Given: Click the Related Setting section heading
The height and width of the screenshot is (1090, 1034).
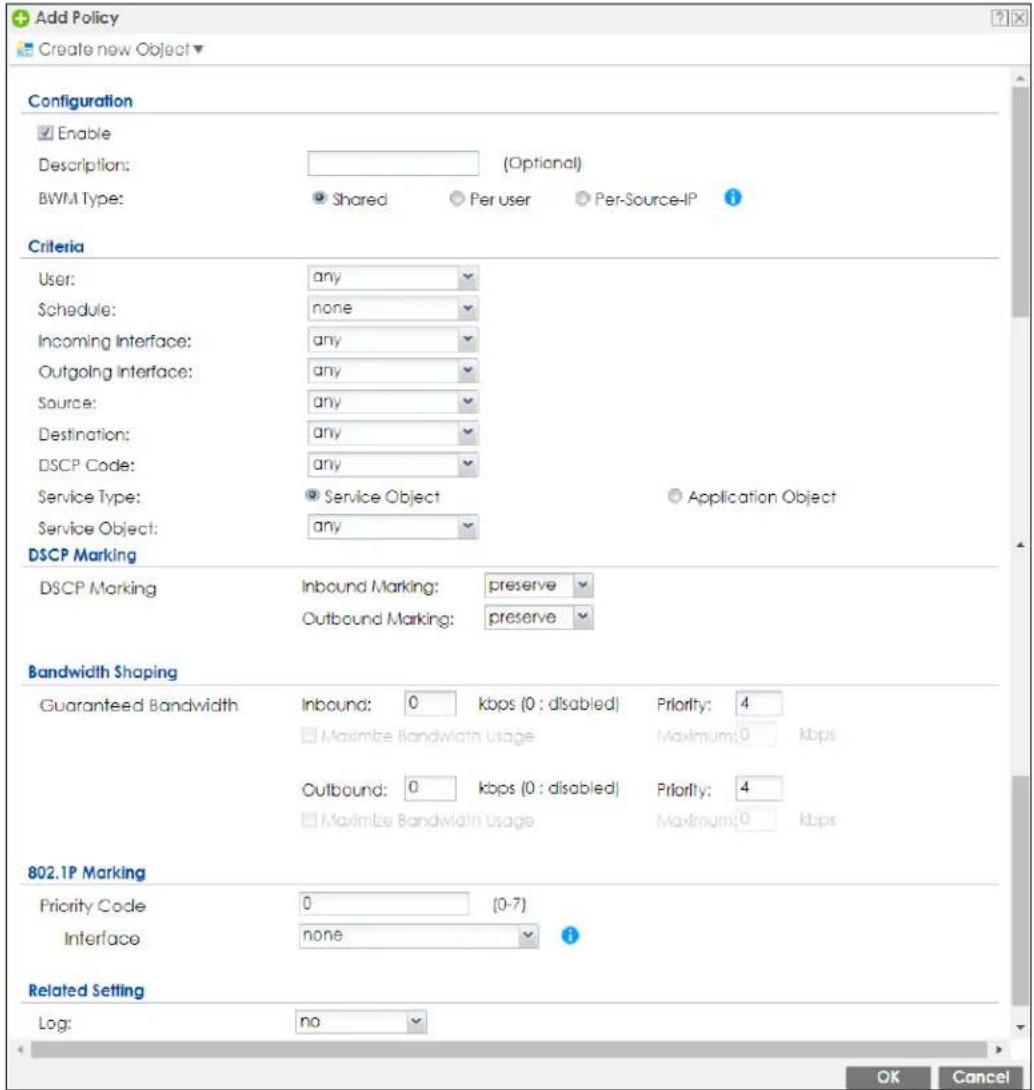Looking at the screenshot, I should click(86, 991).
